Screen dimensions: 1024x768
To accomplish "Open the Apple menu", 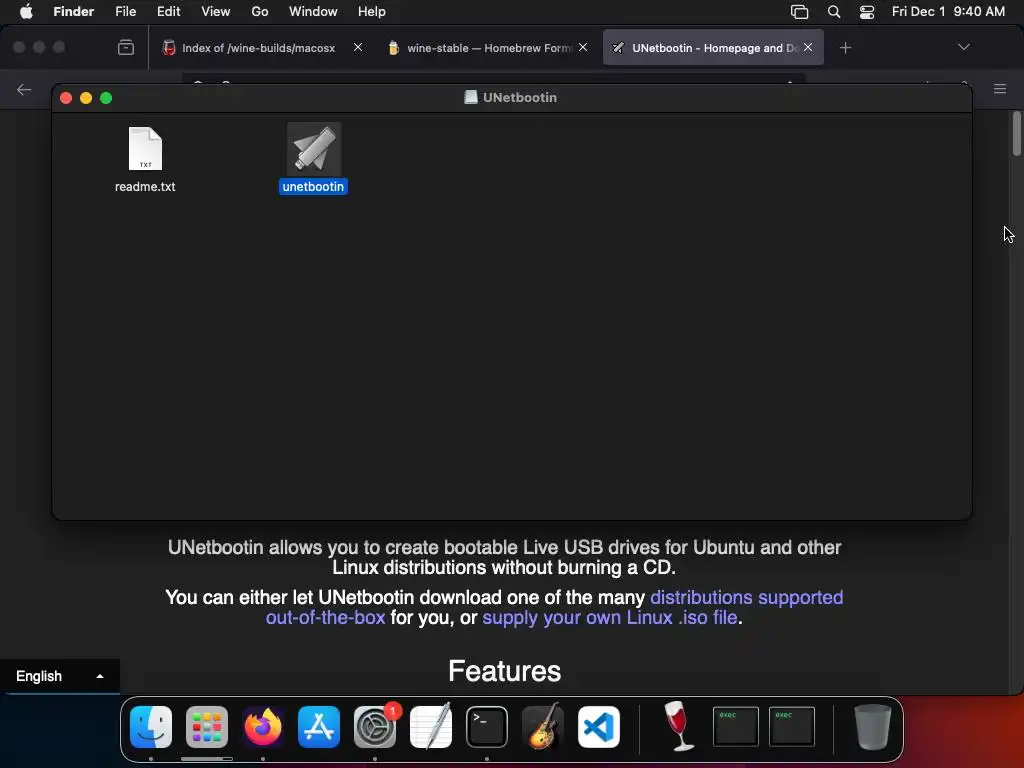I will (x=26, y=12).
